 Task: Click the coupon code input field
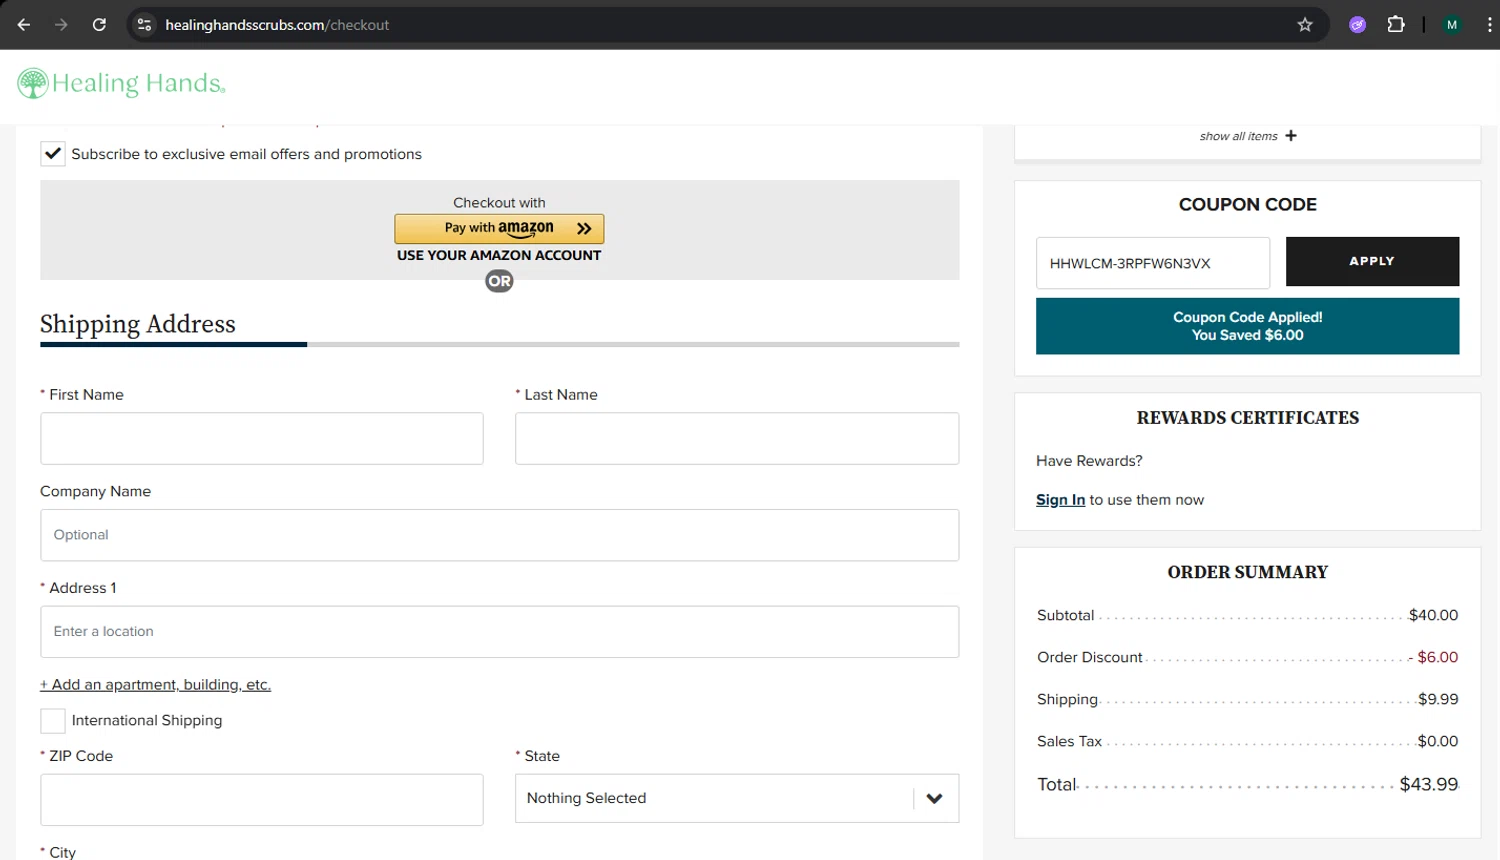click(1153, 263)
